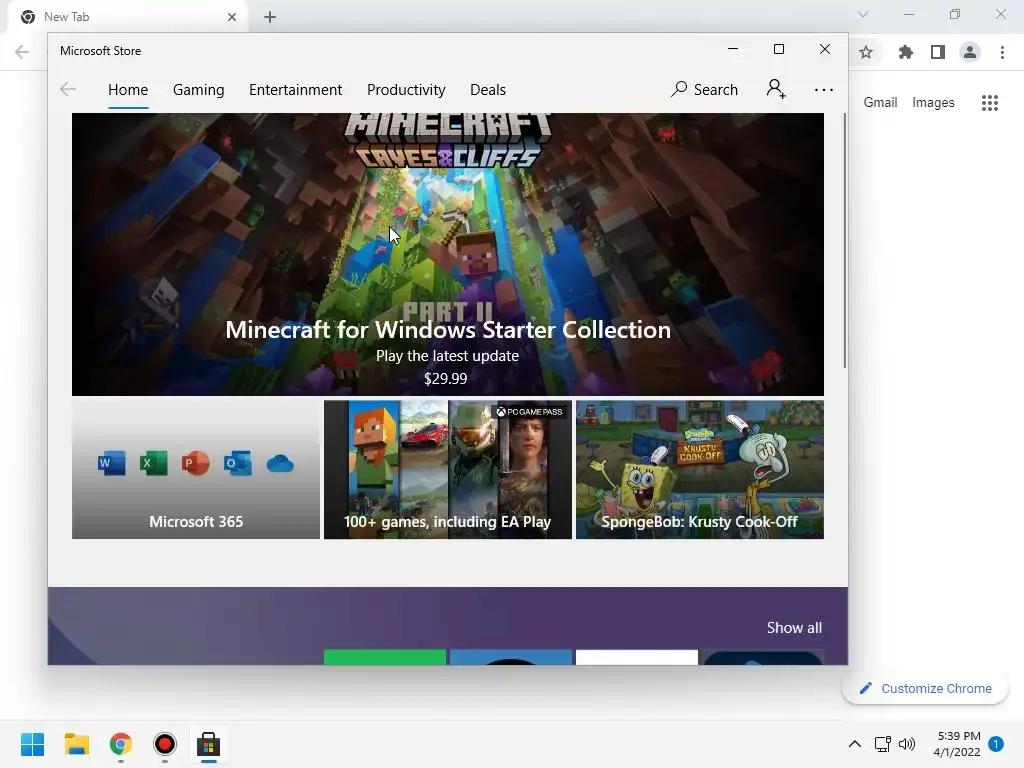Toggle Chrome side panel icon

click(x=938, y=52)
